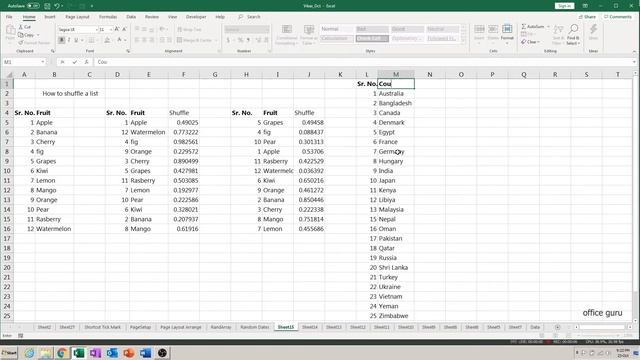
Task: Apply the Check Cell style
Action: 372,38
